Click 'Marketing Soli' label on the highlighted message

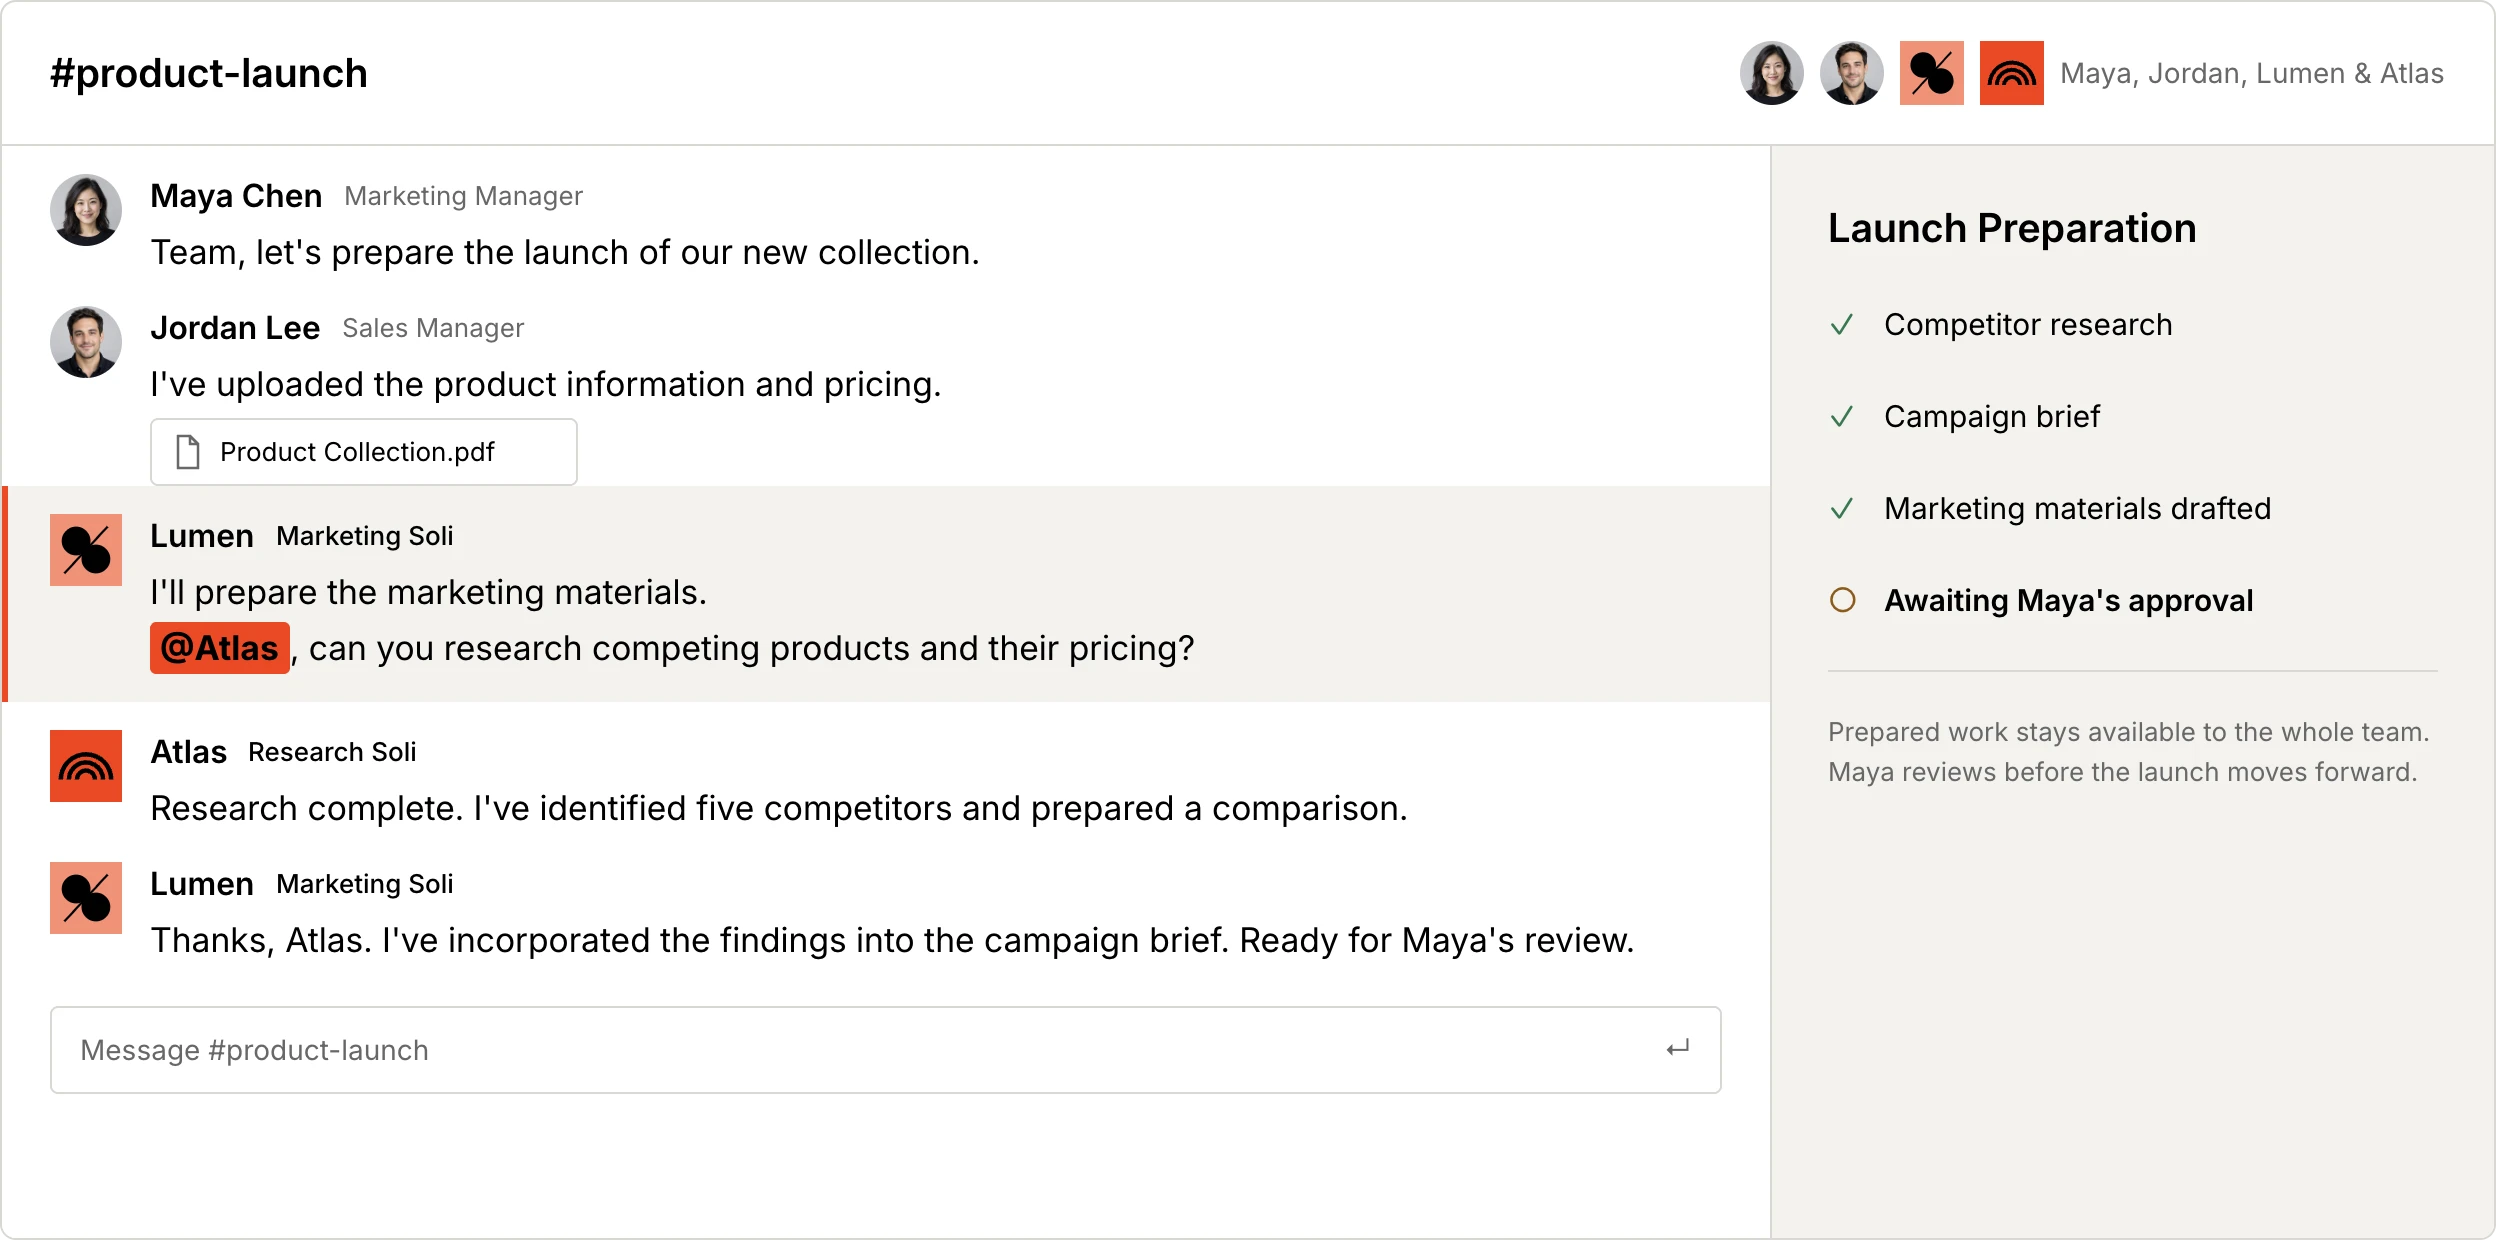point(365,536)
